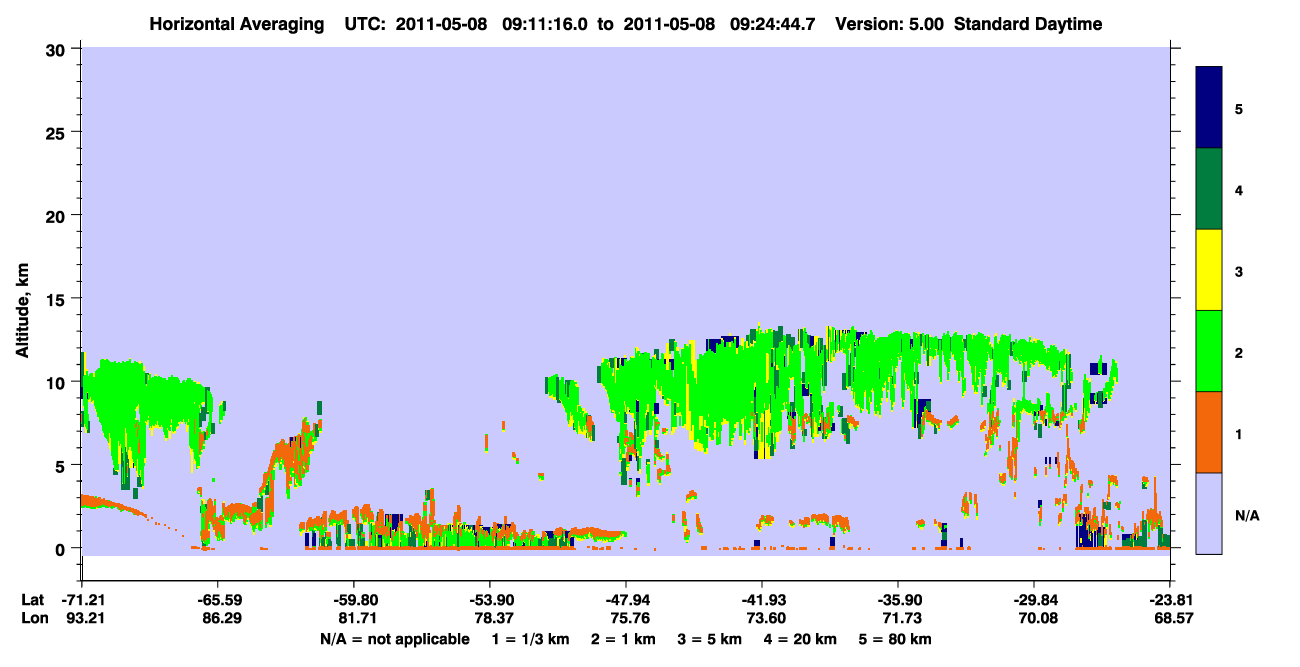
Task: Click latitude value -65.59
Action: tap(217, 600)
